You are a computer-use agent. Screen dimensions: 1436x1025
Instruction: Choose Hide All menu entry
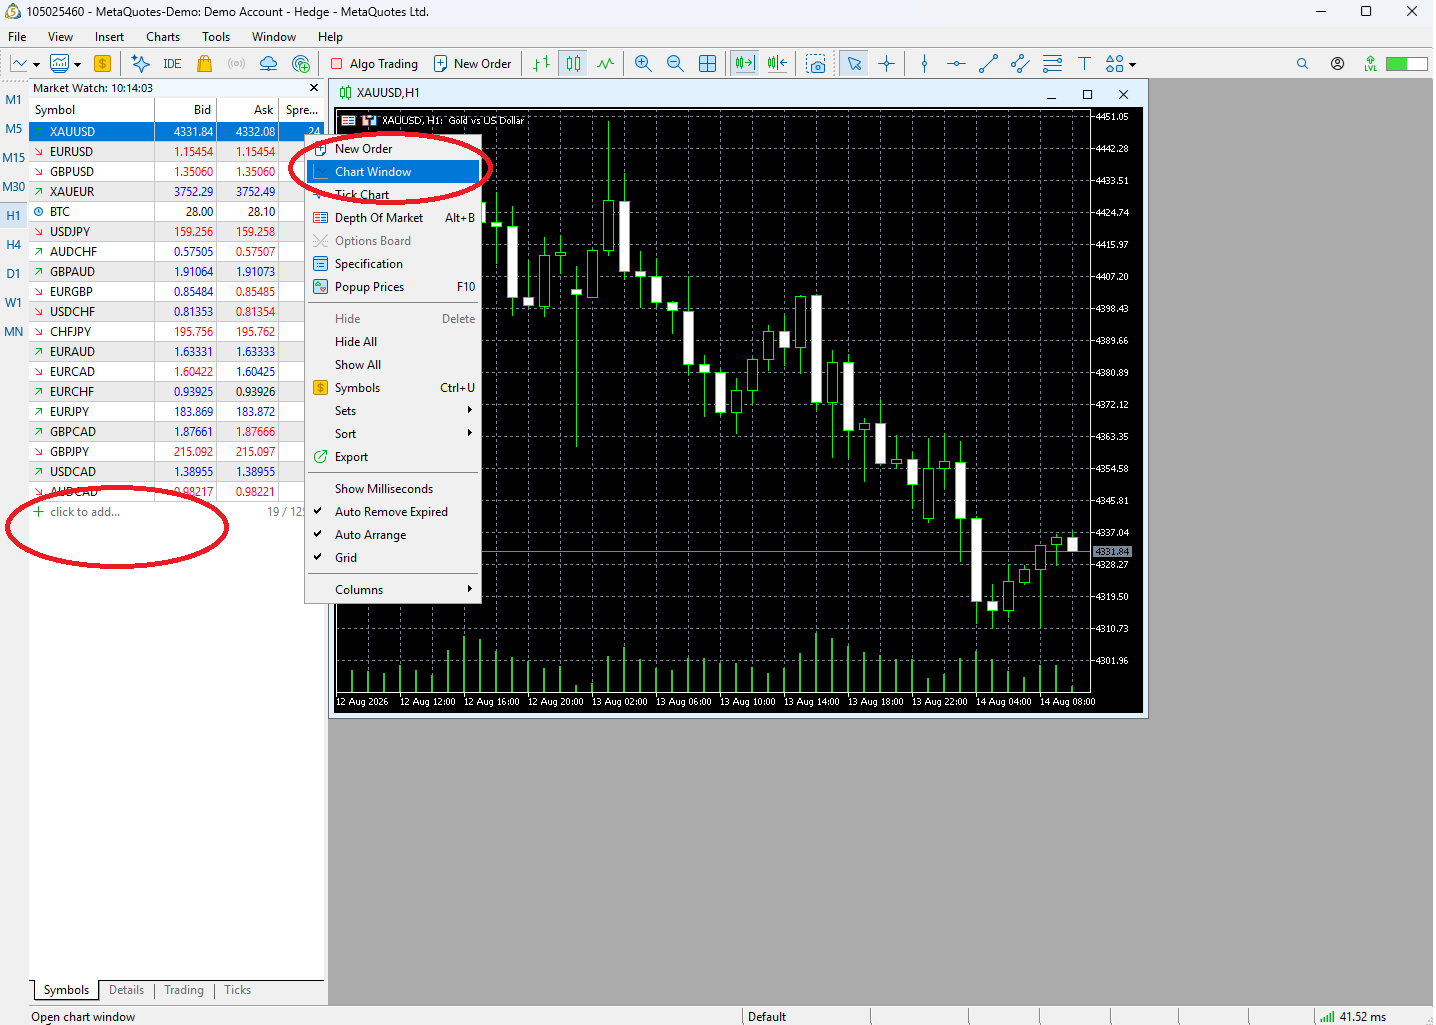[393, 342]
